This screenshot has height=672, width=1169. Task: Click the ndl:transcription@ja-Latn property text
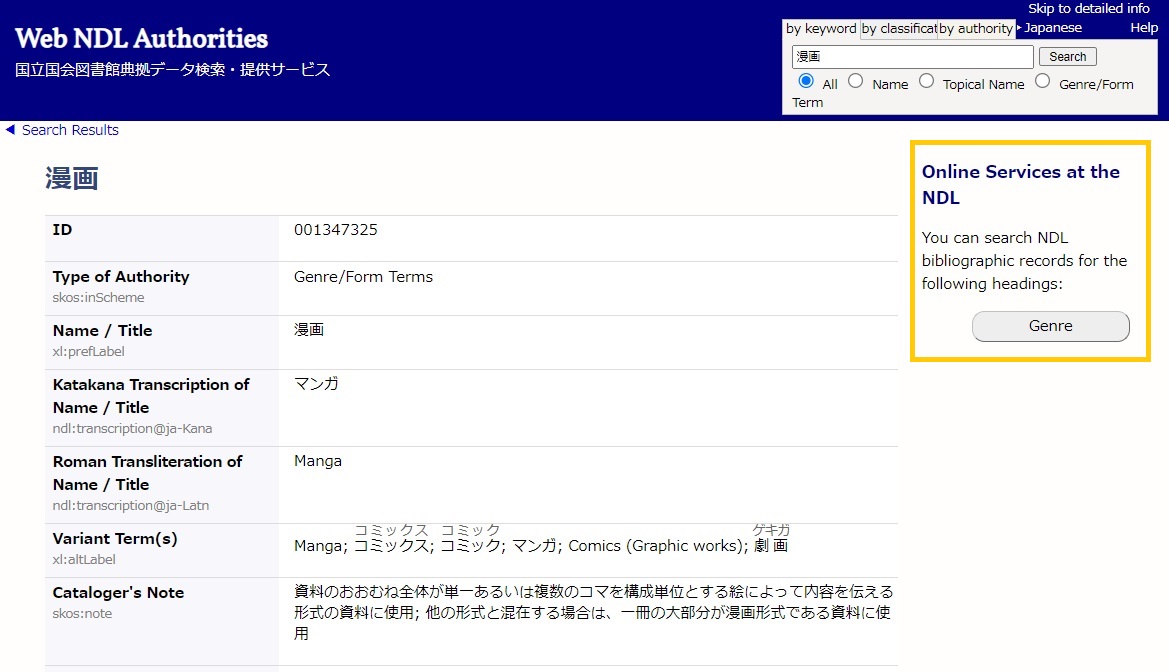point(130,506)
